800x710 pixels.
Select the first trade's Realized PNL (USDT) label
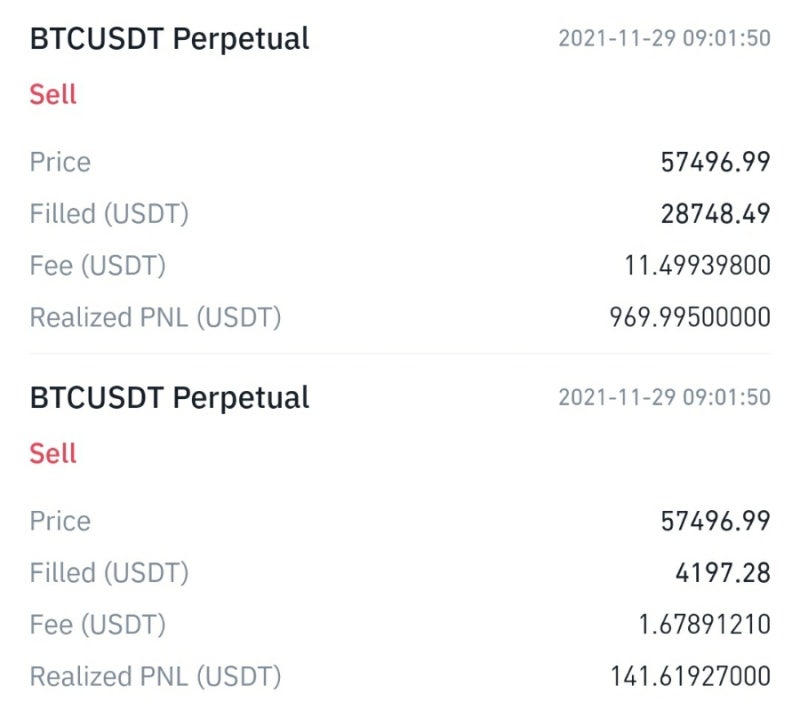point(156,318)
